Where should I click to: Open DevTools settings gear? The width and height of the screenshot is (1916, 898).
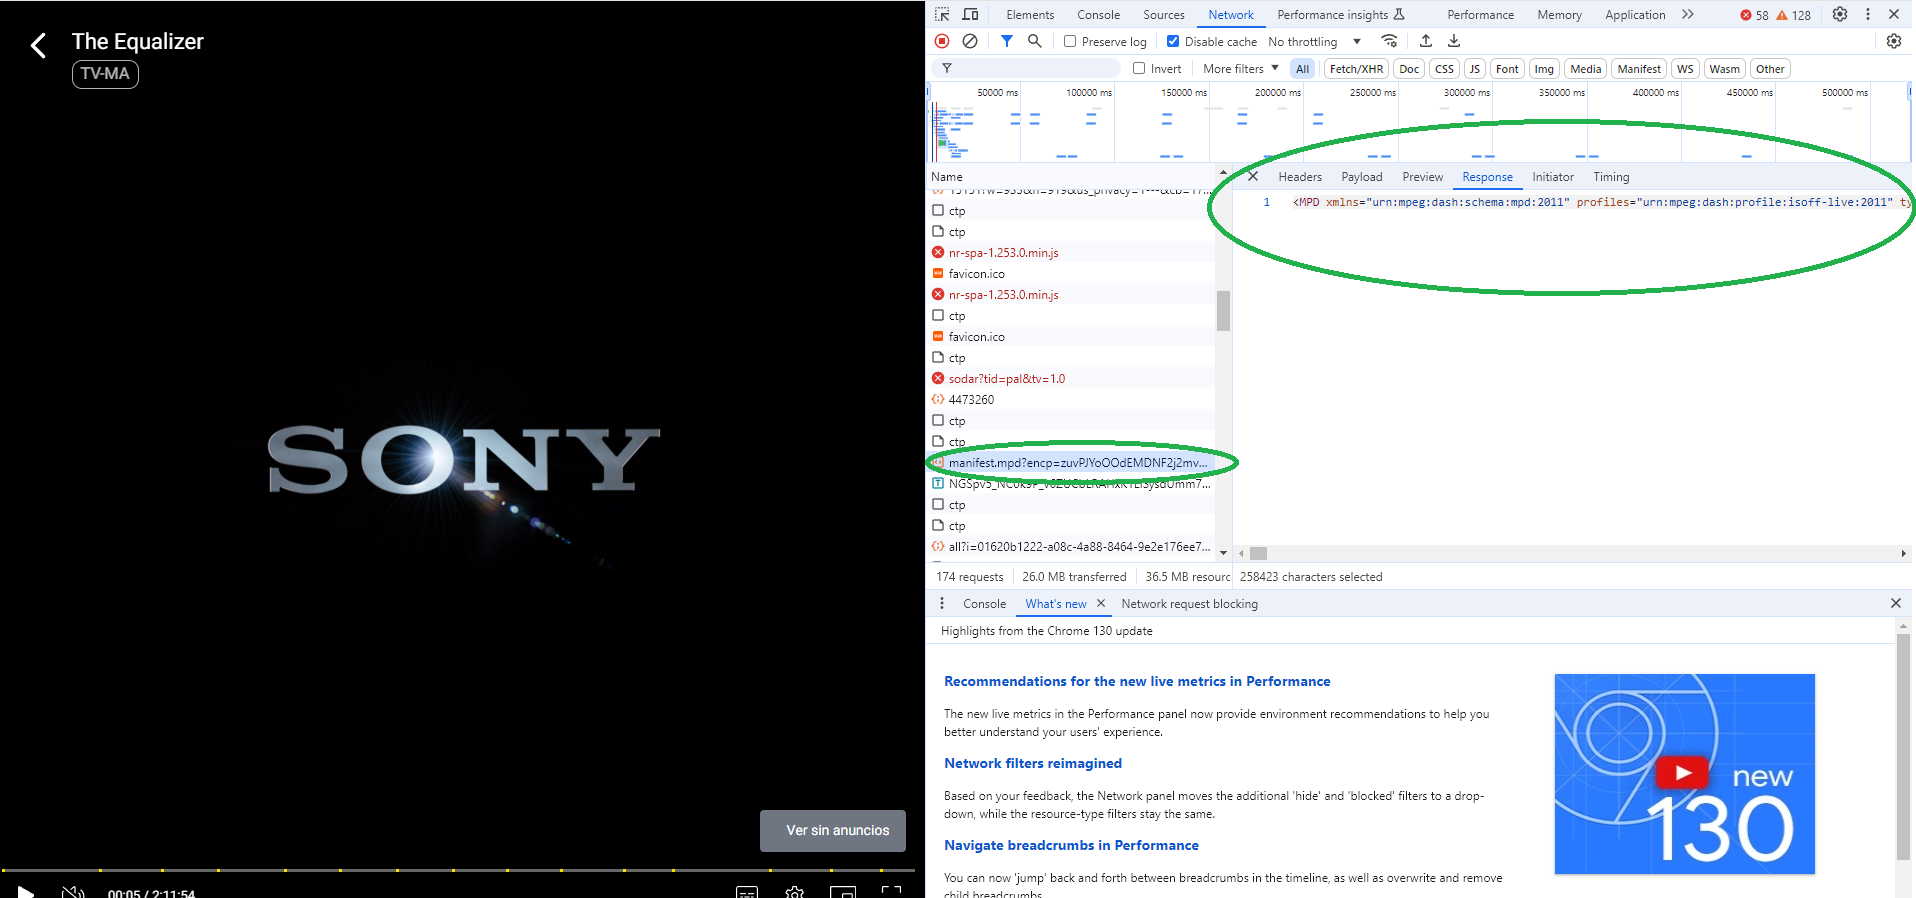pyautogui.click(x=1840, y=15)
